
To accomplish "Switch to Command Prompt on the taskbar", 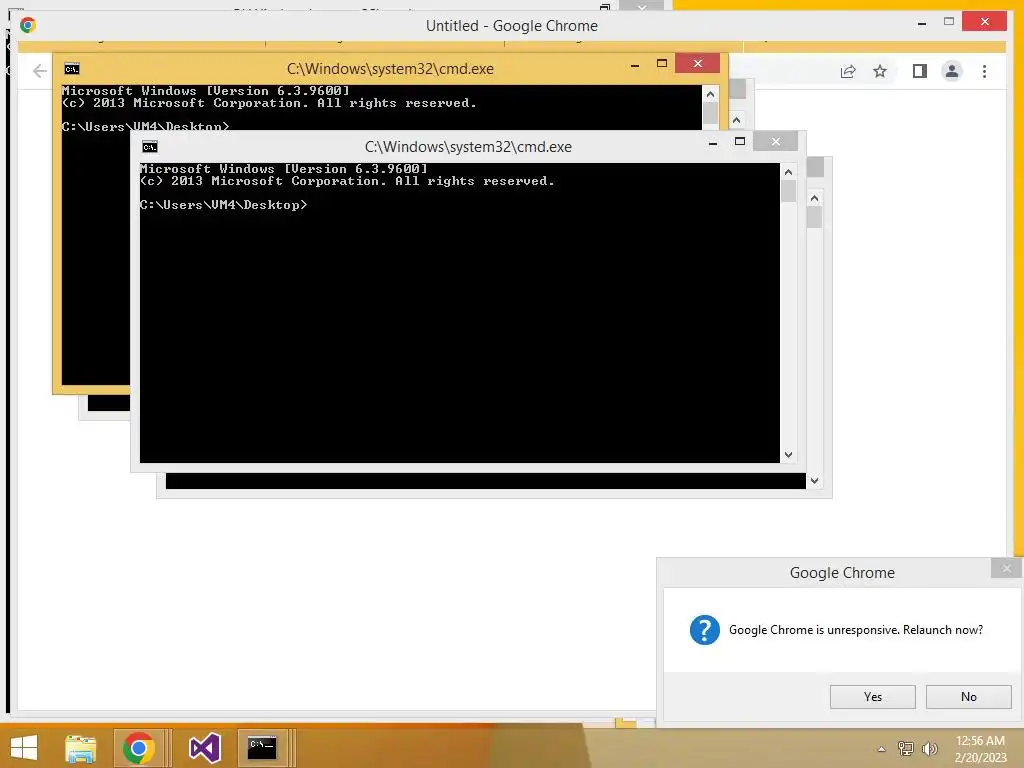I will (262, 748).
